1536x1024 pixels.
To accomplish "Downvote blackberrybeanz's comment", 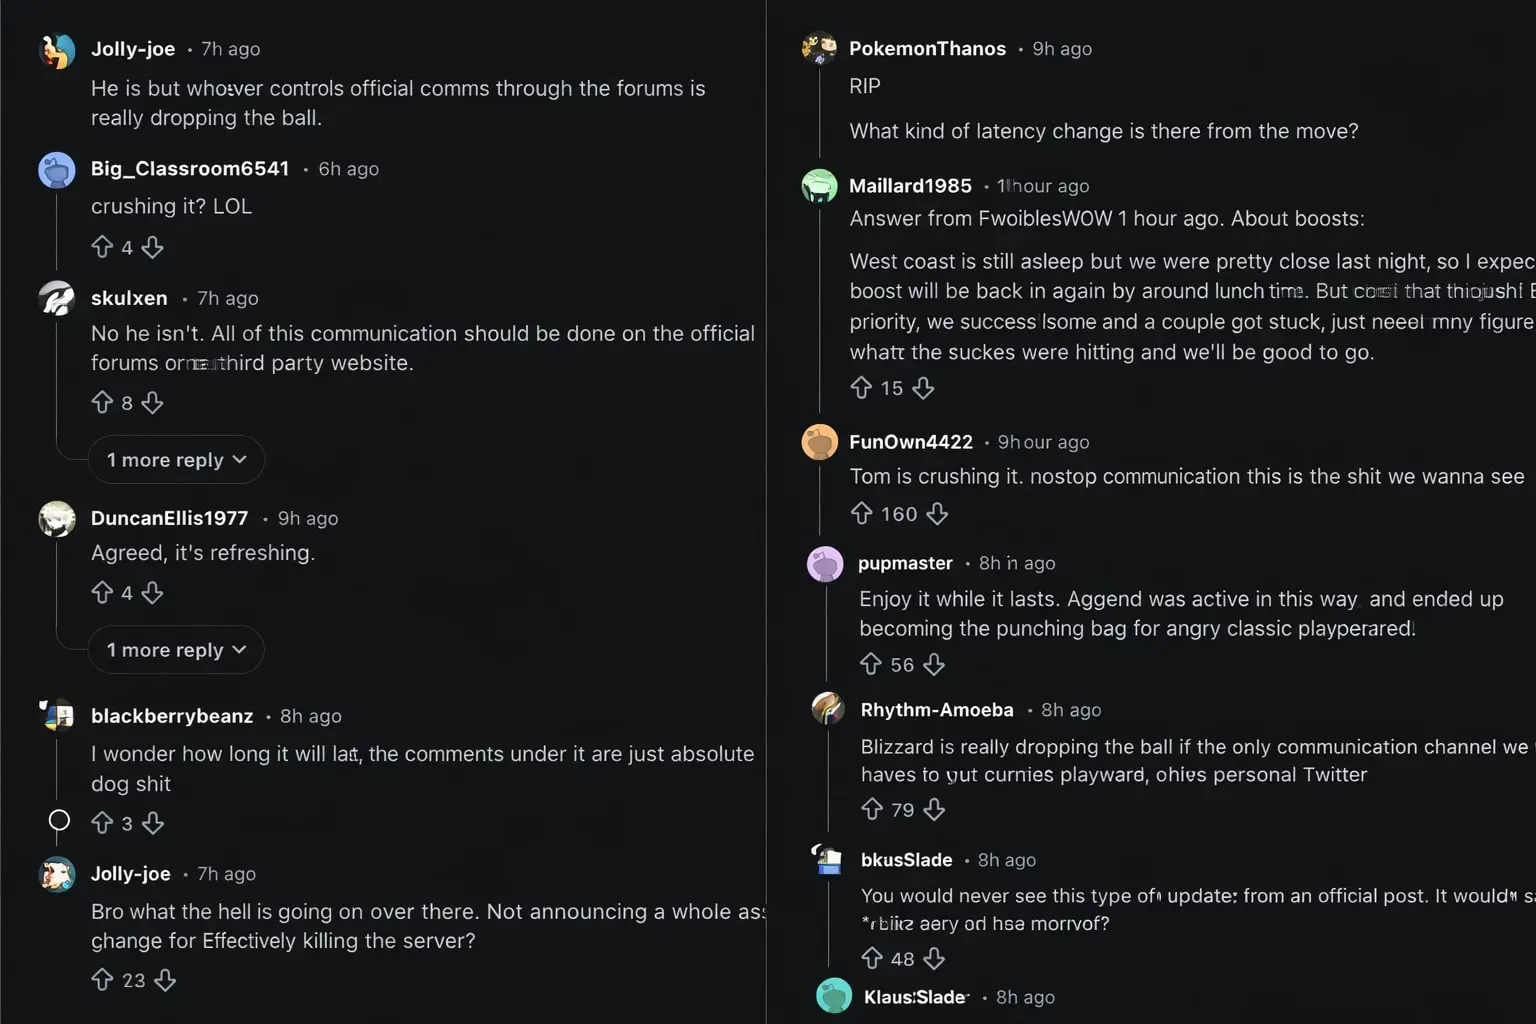I will pos(152,823).
